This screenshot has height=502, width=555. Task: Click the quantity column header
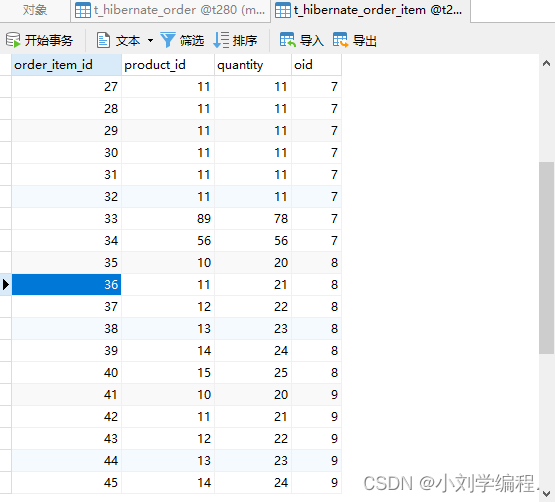point(253,65)
